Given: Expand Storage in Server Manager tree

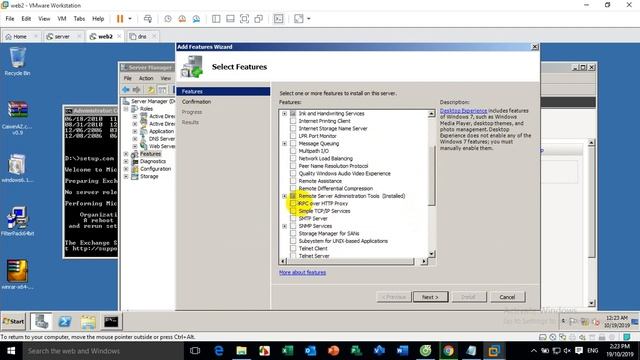Looking at the screenshot, I should pyautogui.click(x=126, y=176).
